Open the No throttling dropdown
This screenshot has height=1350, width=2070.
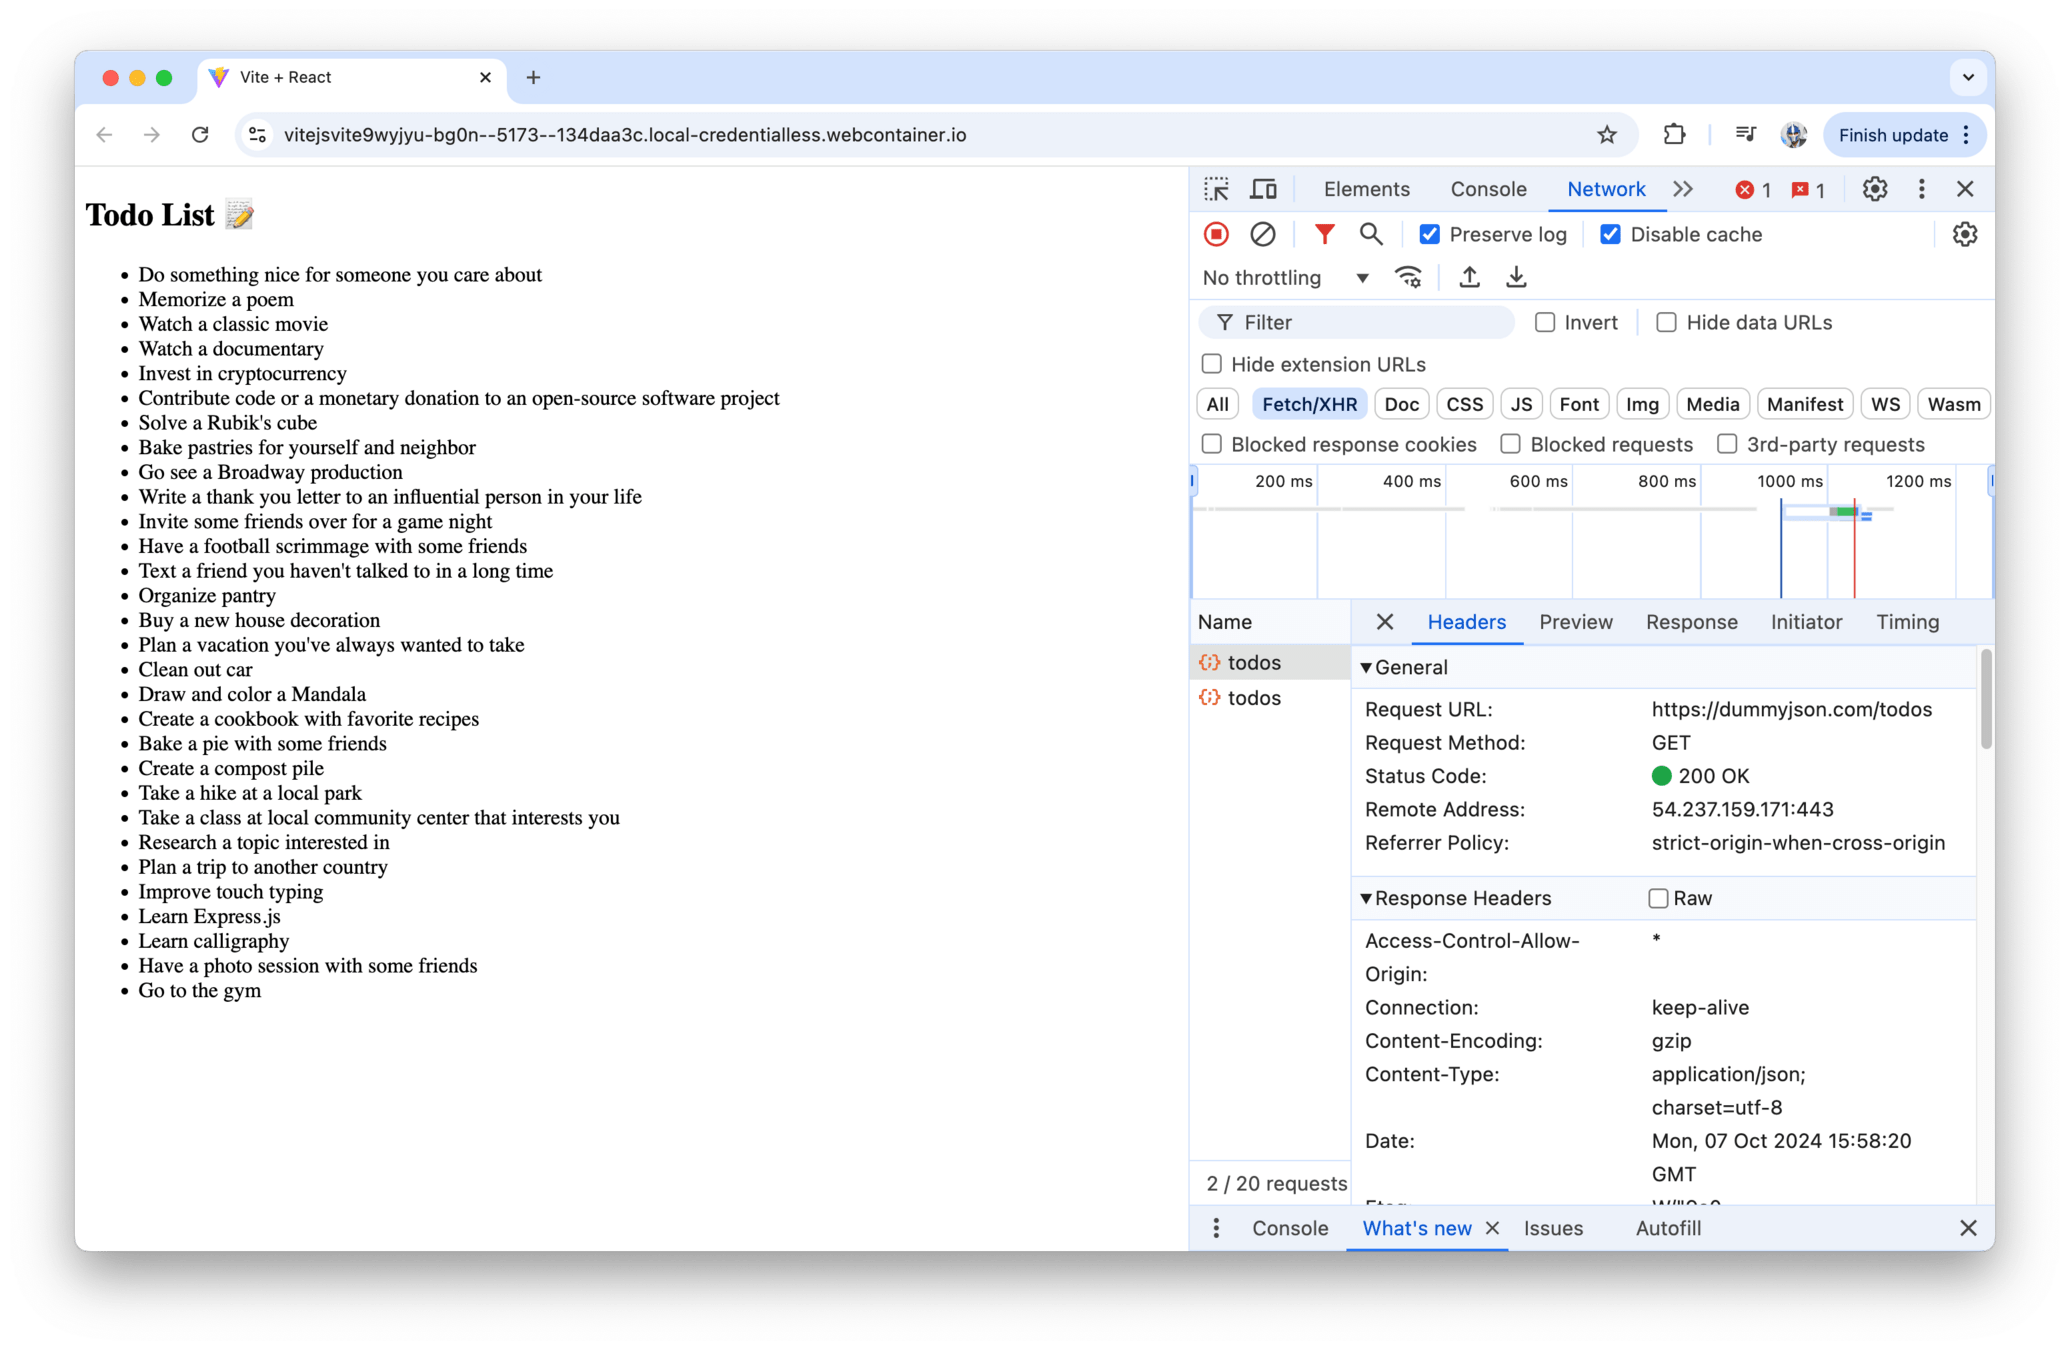tap(1285, 278)
